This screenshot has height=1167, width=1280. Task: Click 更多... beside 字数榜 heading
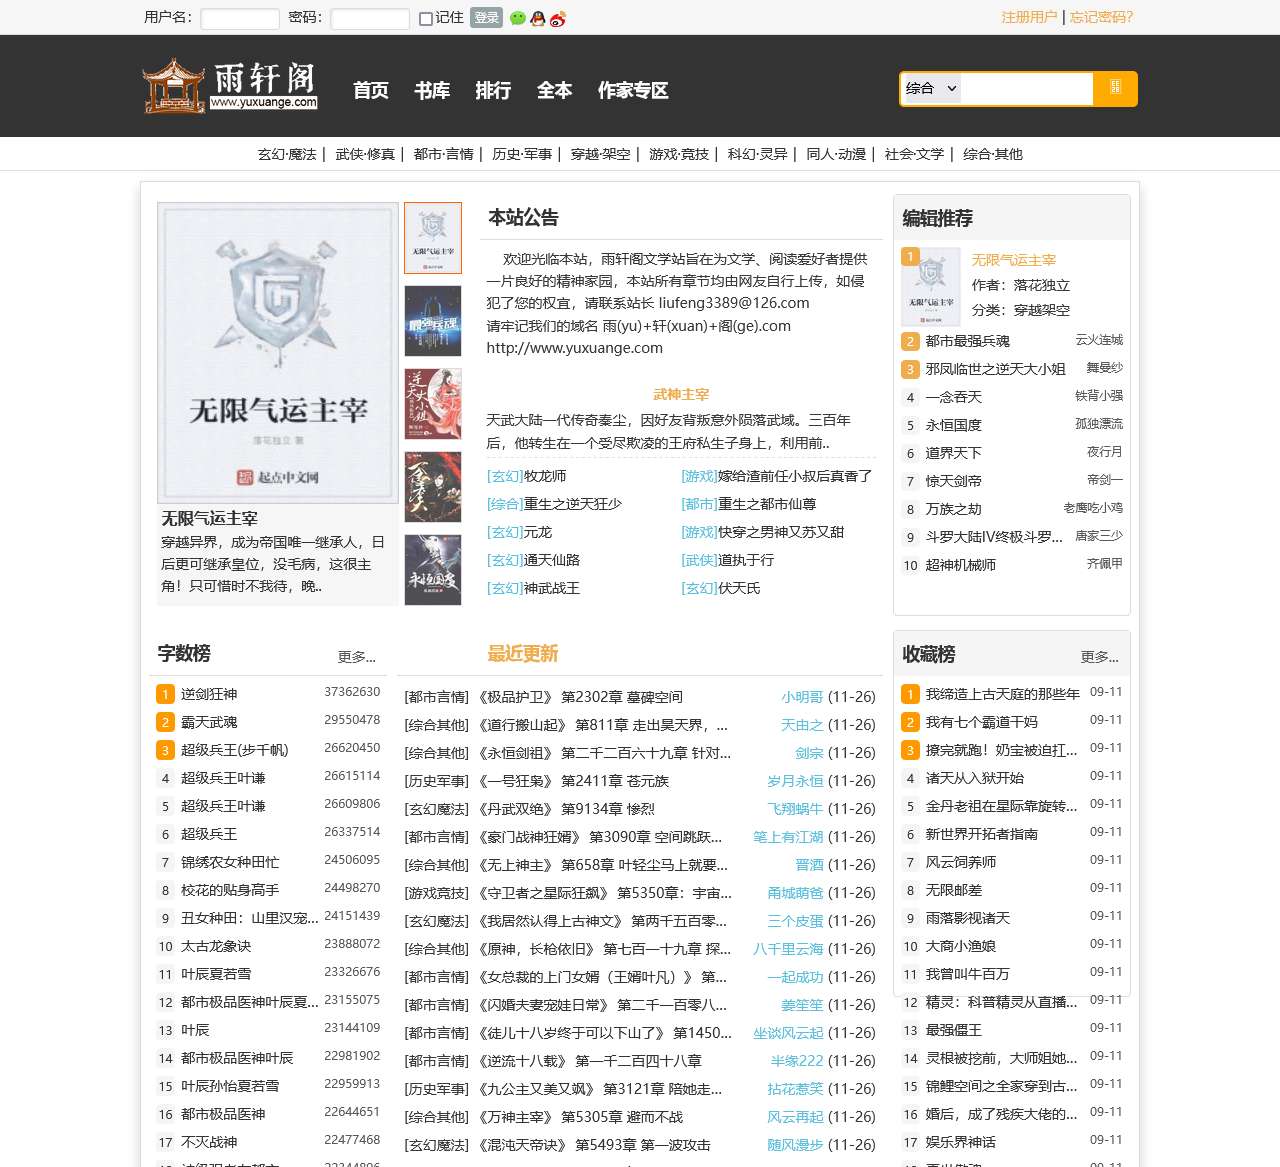pyautogui.click(x=357, y=657)
